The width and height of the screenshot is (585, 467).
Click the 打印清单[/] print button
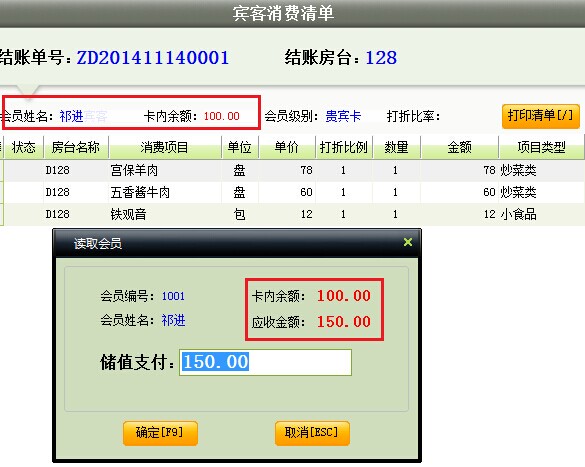[x=541, y=116]
